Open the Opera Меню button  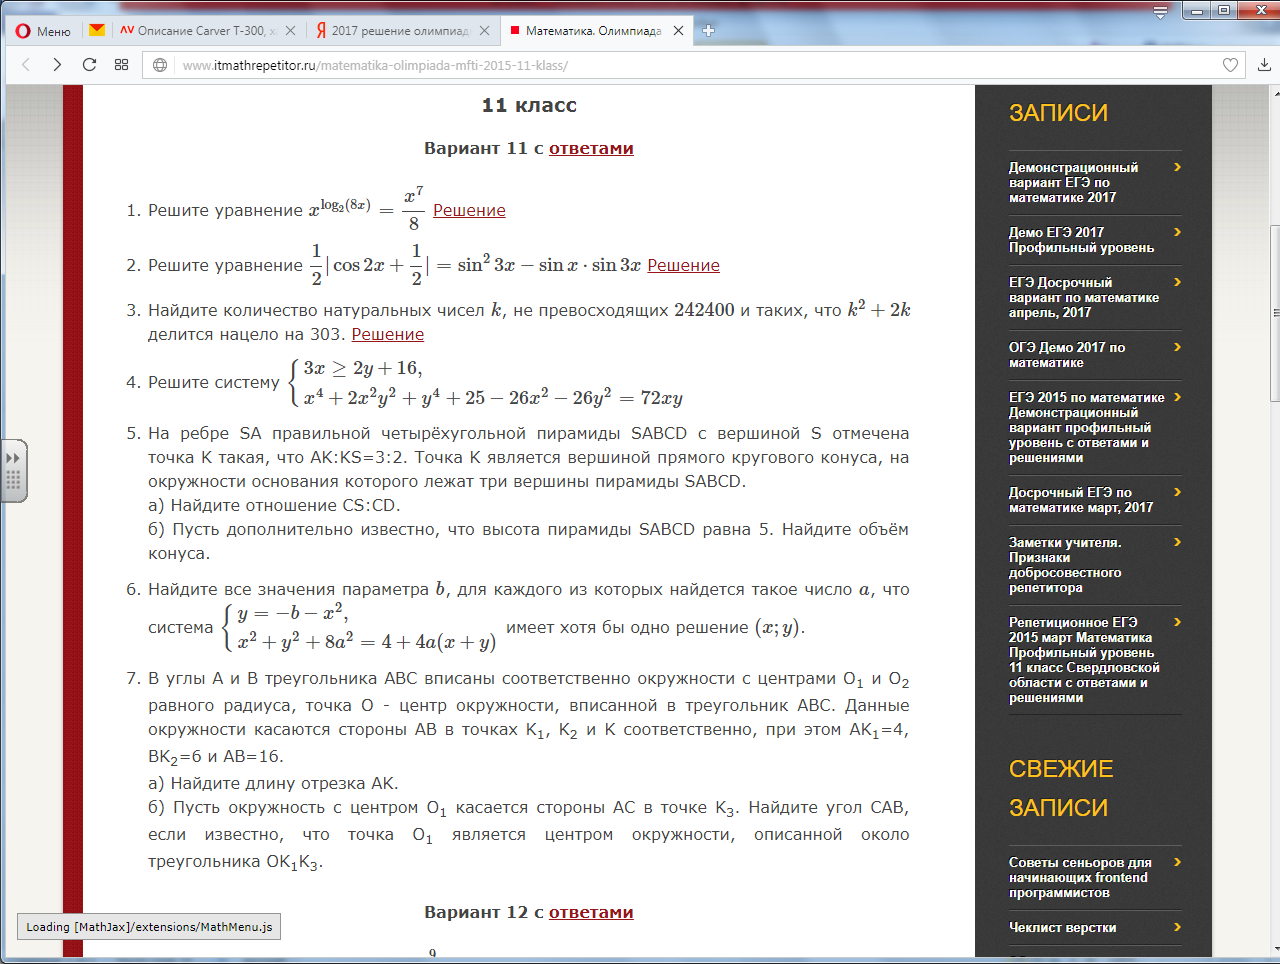pos(44,31)
